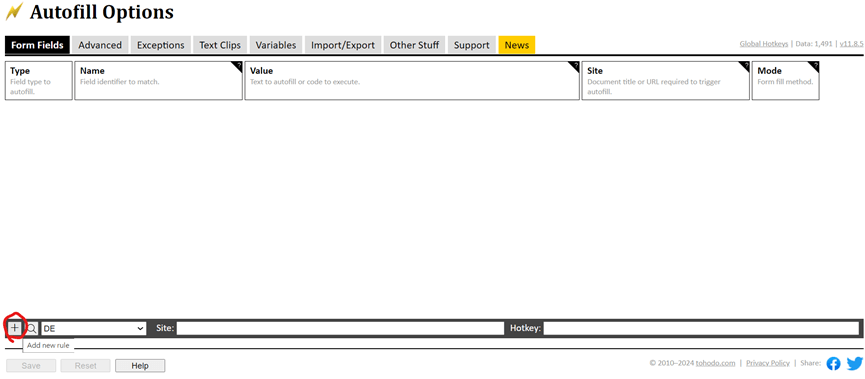Open the Privacy Policy link

(x=767, y=363)
